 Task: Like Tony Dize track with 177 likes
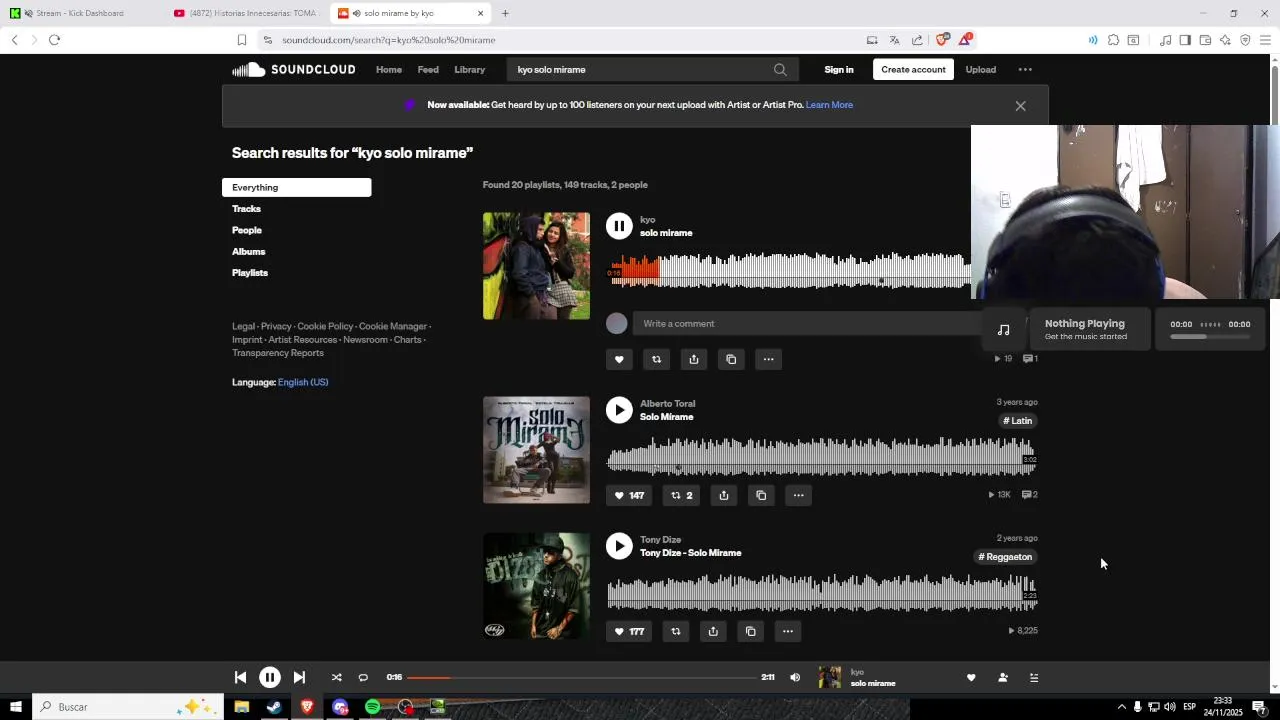tap(629, 631)
